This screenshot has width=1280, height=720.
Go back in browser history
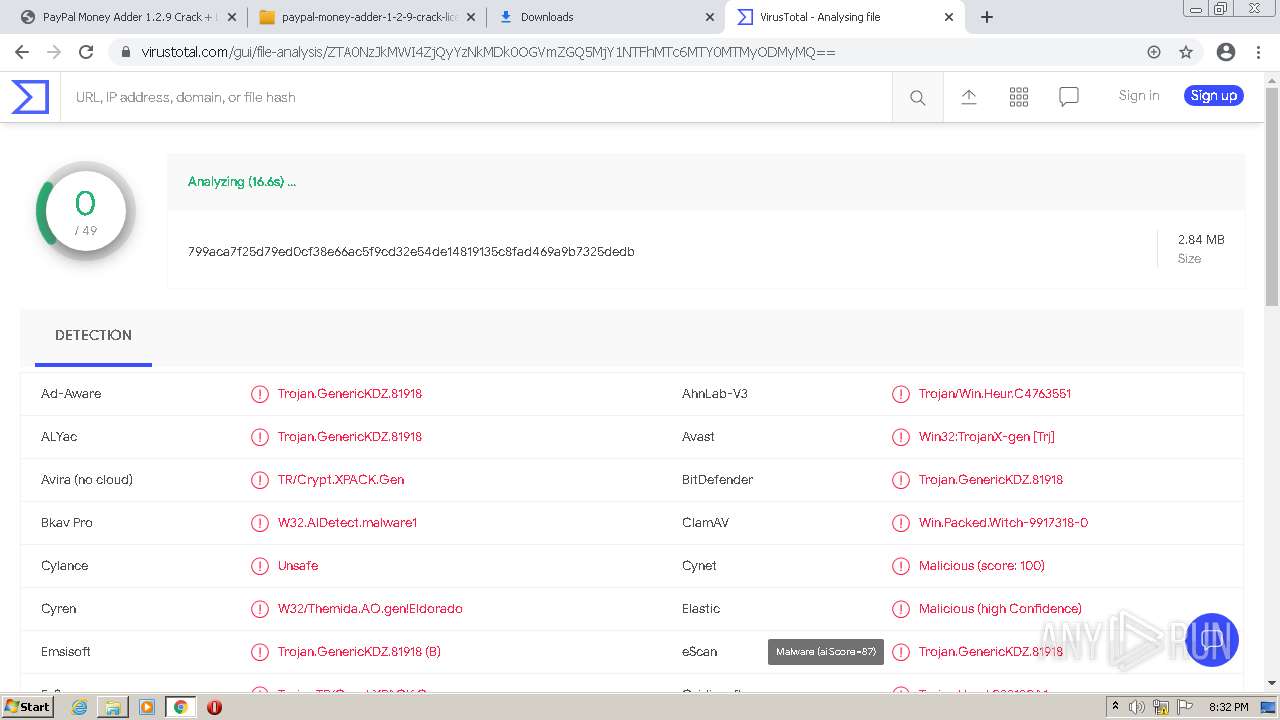coord(22,52)
